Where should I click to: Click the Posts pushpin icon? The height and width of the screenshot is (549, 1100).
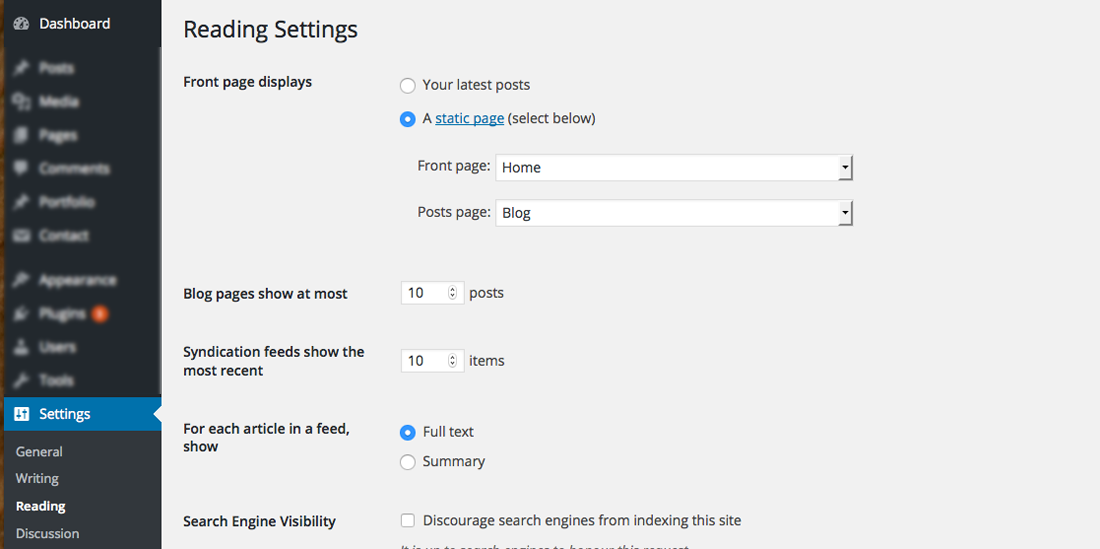[x=21, y=68]
